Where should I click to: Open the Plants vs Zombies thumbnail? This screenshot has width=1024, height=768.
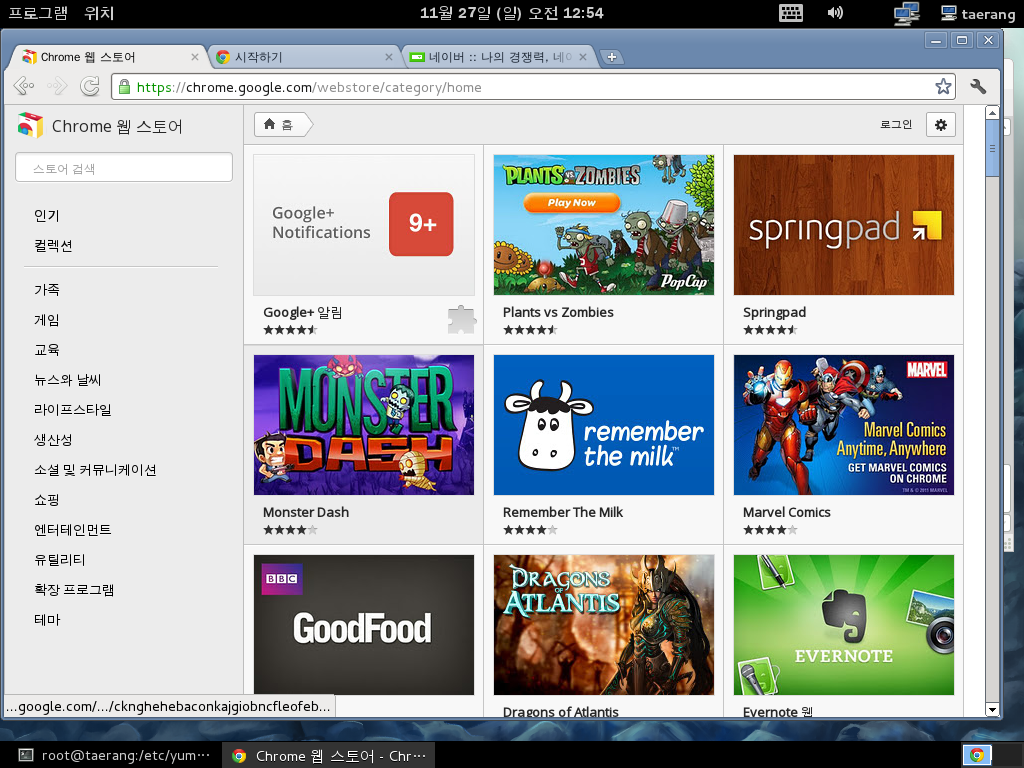click(x=603, y=225)
